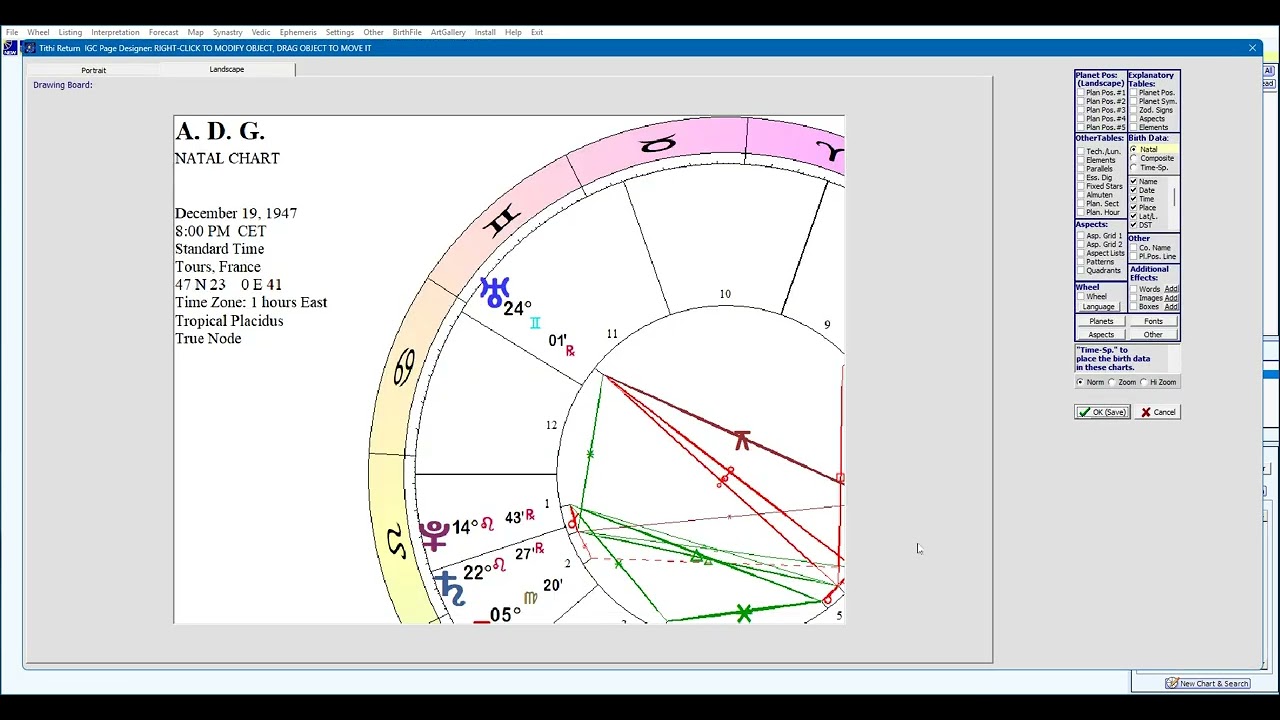
Task: Click Add next to Boxes
Action: (1171, 307)
